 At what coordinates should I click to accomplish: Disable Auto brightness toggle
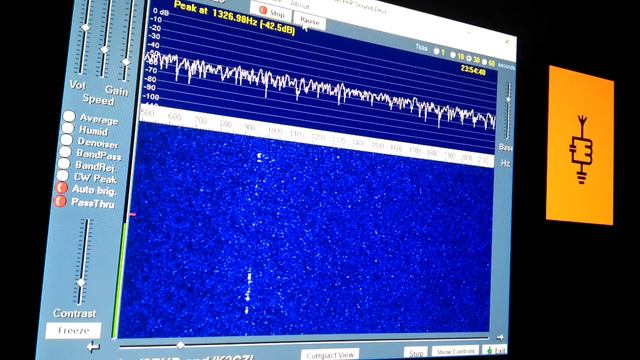61,188
